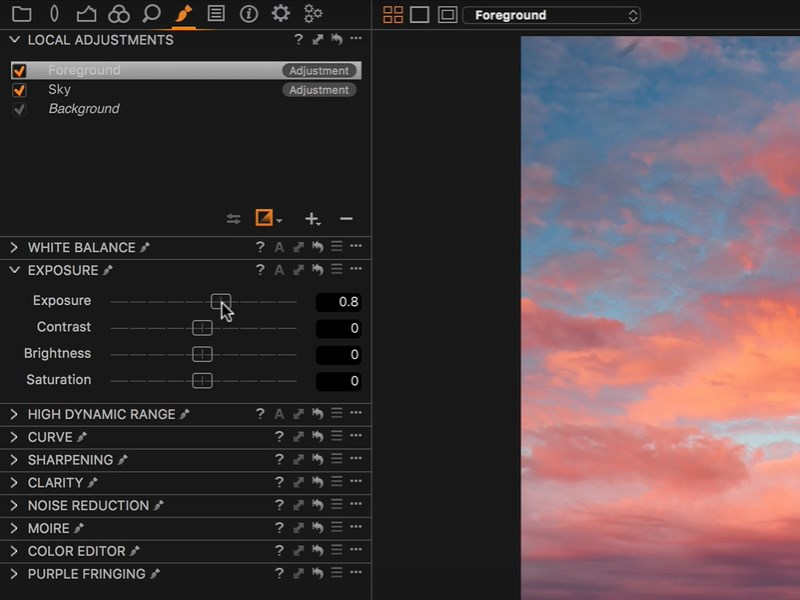This screenshot has width=800, height=600.
Task: Disable the Foreground layer checkbox
Action: [19, 70]
